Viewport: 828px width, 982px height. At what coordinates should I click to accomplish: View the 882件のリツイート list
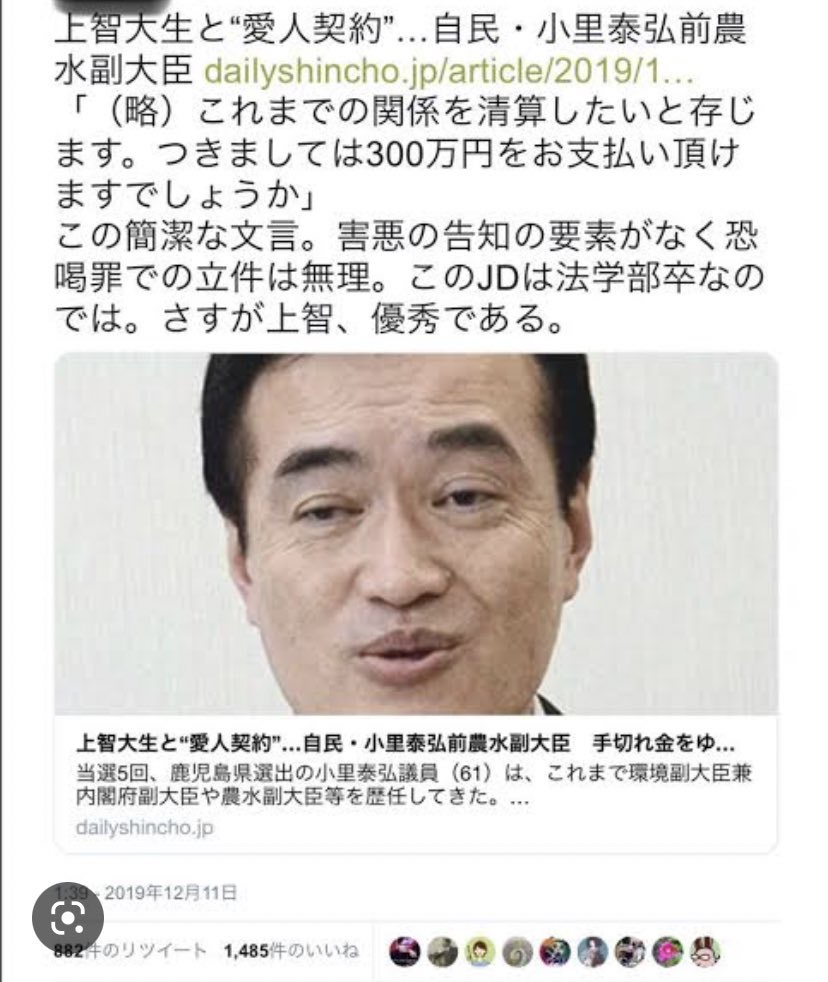130,950
